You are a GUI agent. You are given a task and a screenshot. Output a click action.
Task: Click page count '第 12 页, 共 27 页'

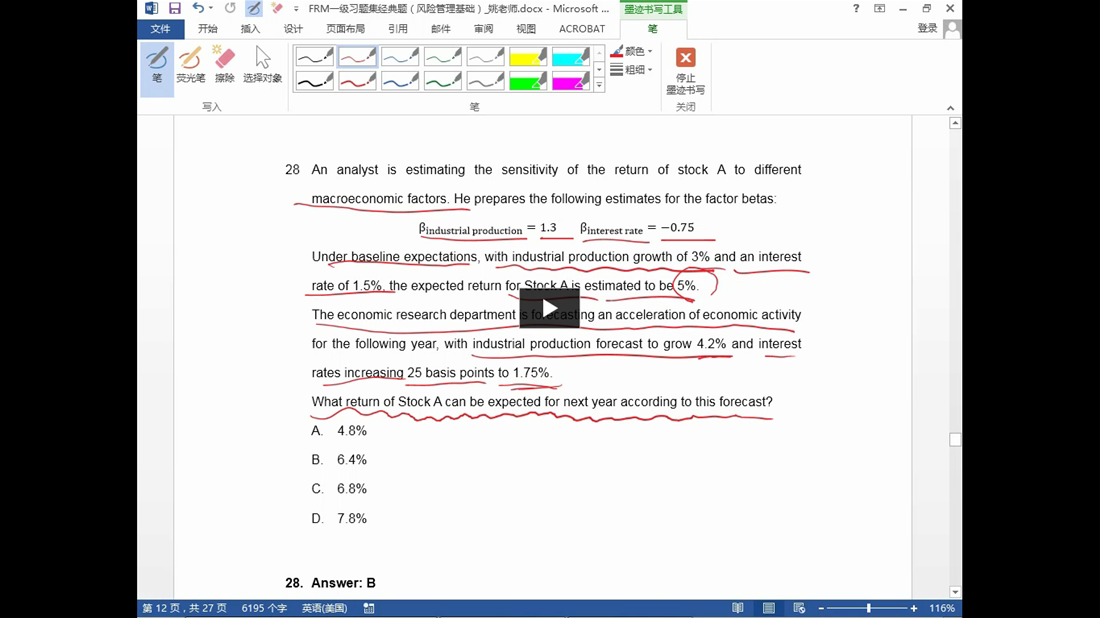tap(184, 608)
